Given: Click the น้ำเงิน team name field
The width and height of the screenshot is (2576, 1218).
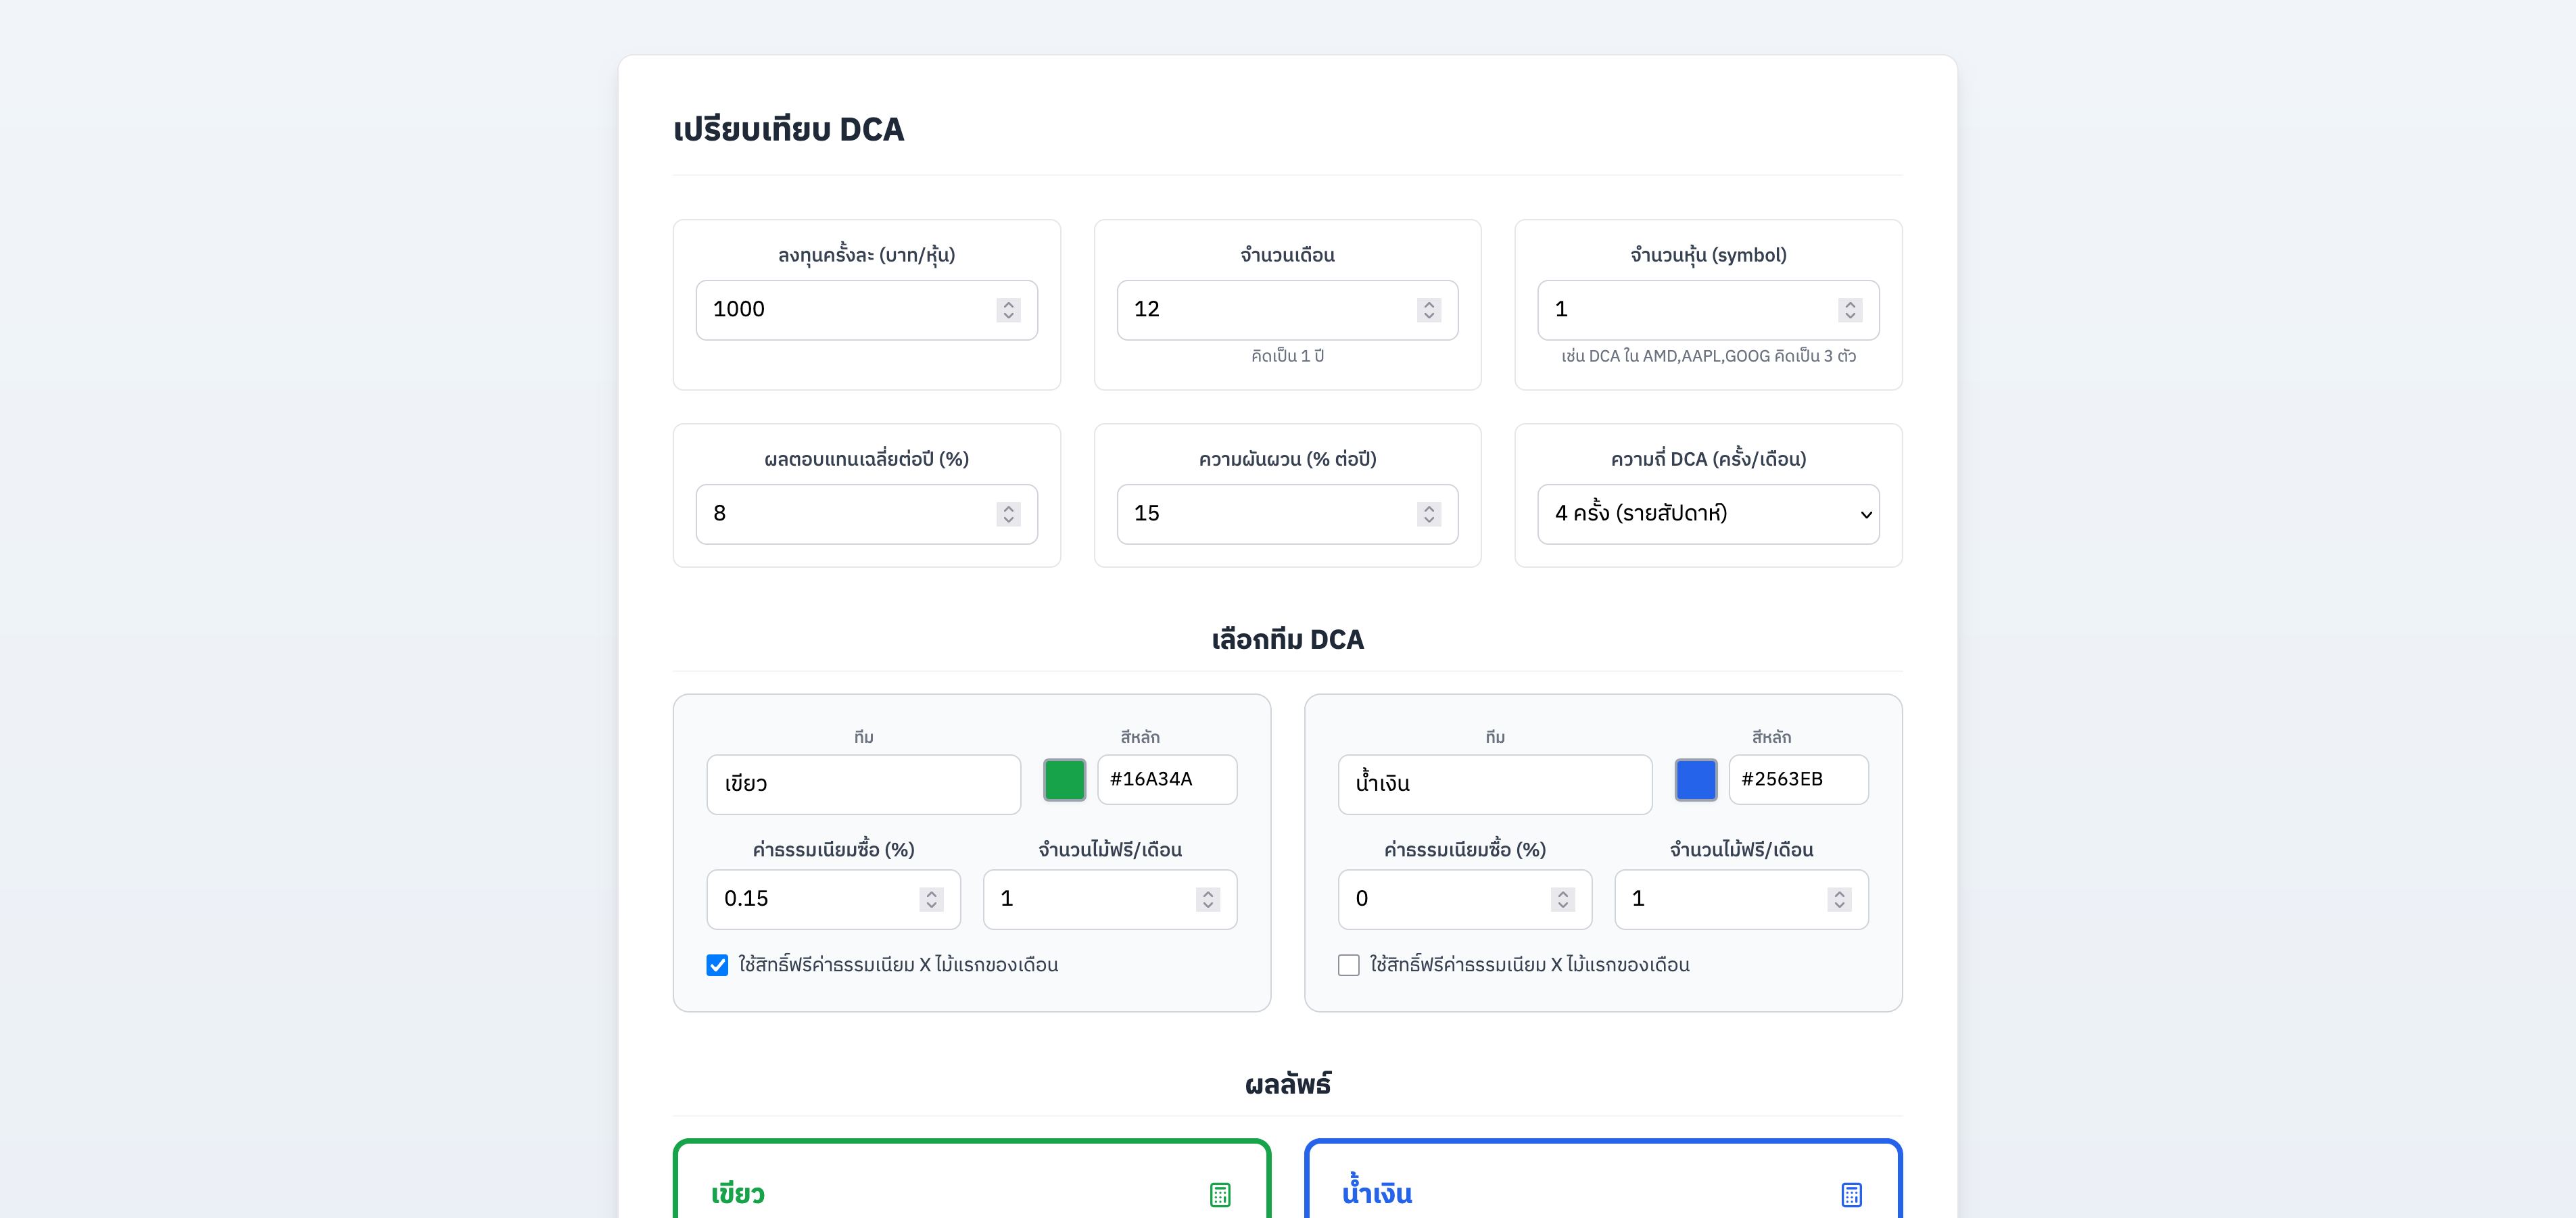Looking at the screenshot, I should pyautogui.click(x=1494, y=784).
